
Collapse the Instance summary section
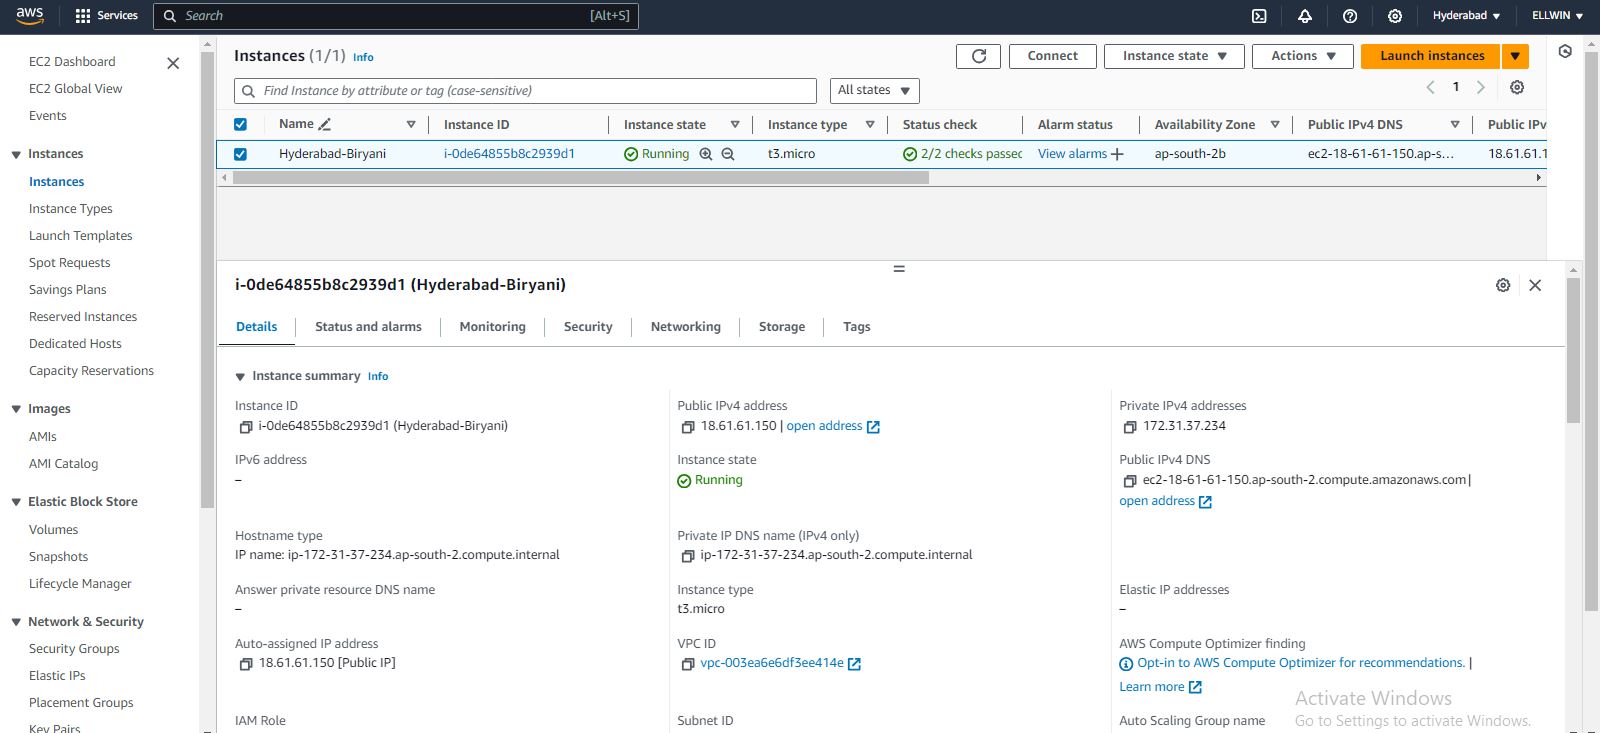pyautogui.click(x=240, y=377)
